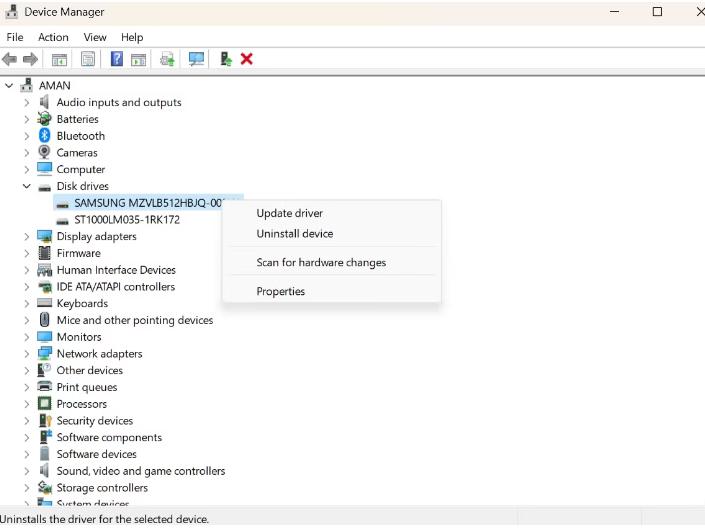
Task: Select the ST1000LM035-1RK172 disk drive
Action: pos(126,220)
